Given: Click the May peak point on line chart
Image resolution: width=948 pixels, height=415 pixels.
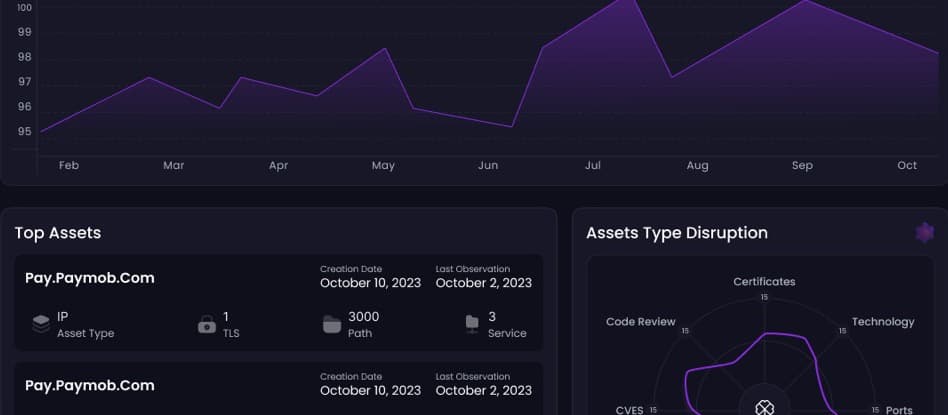Looking at the screenshot, I should point(386,48).
